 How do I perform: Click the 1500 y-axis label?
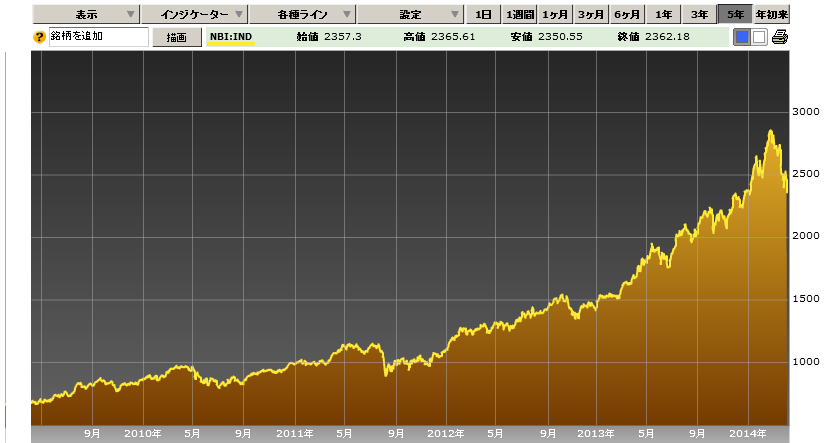[805, 299]
